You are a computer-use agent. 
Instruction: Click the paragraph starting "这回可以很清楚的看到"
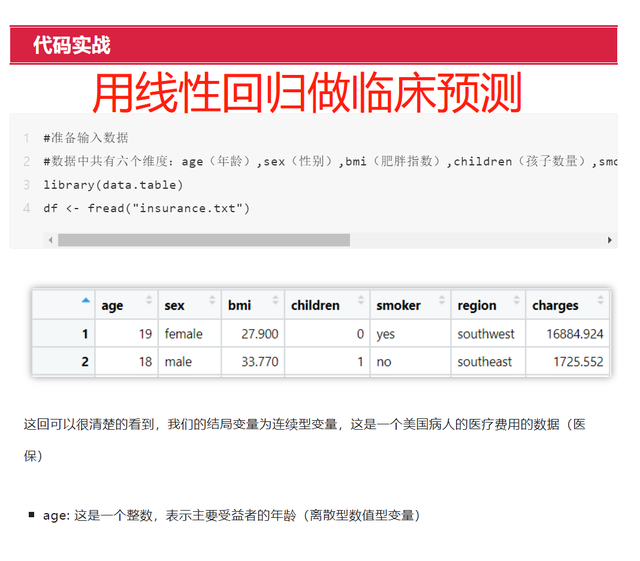tap(304, 440)
